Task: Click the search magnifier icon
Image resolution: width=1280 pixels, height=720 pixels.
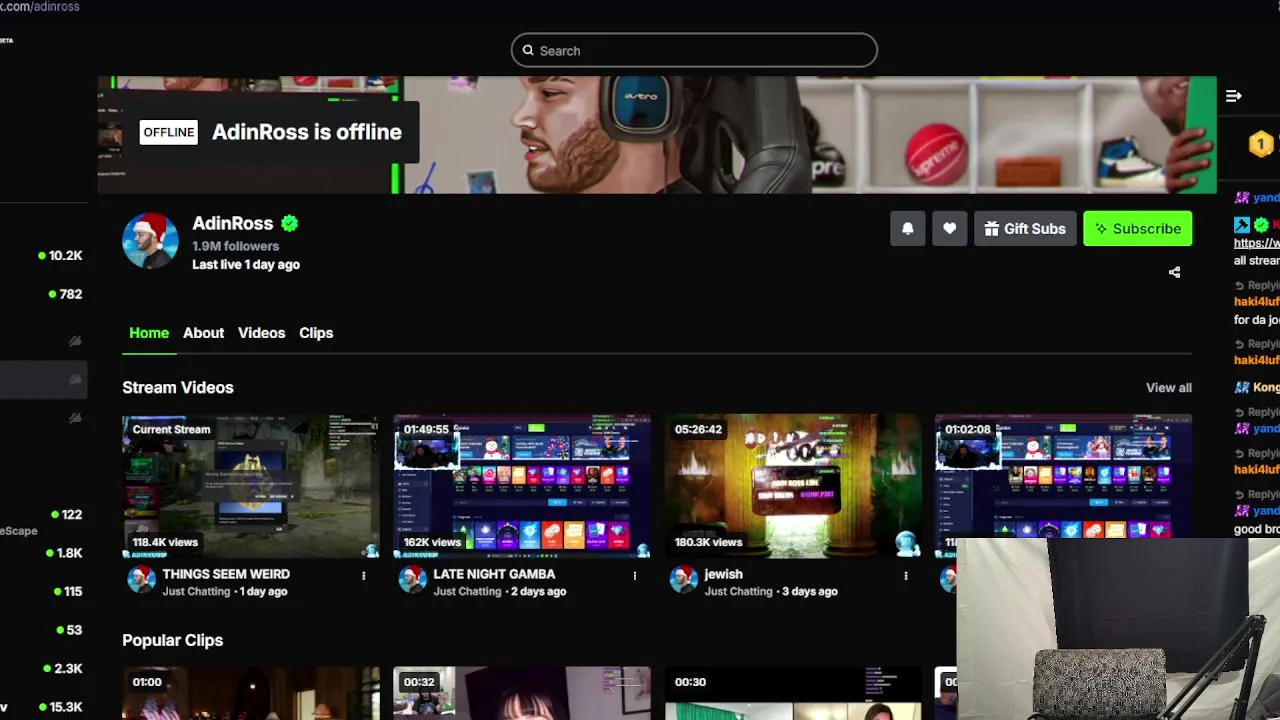Action: pyautogui.click(x=528, y=50)
